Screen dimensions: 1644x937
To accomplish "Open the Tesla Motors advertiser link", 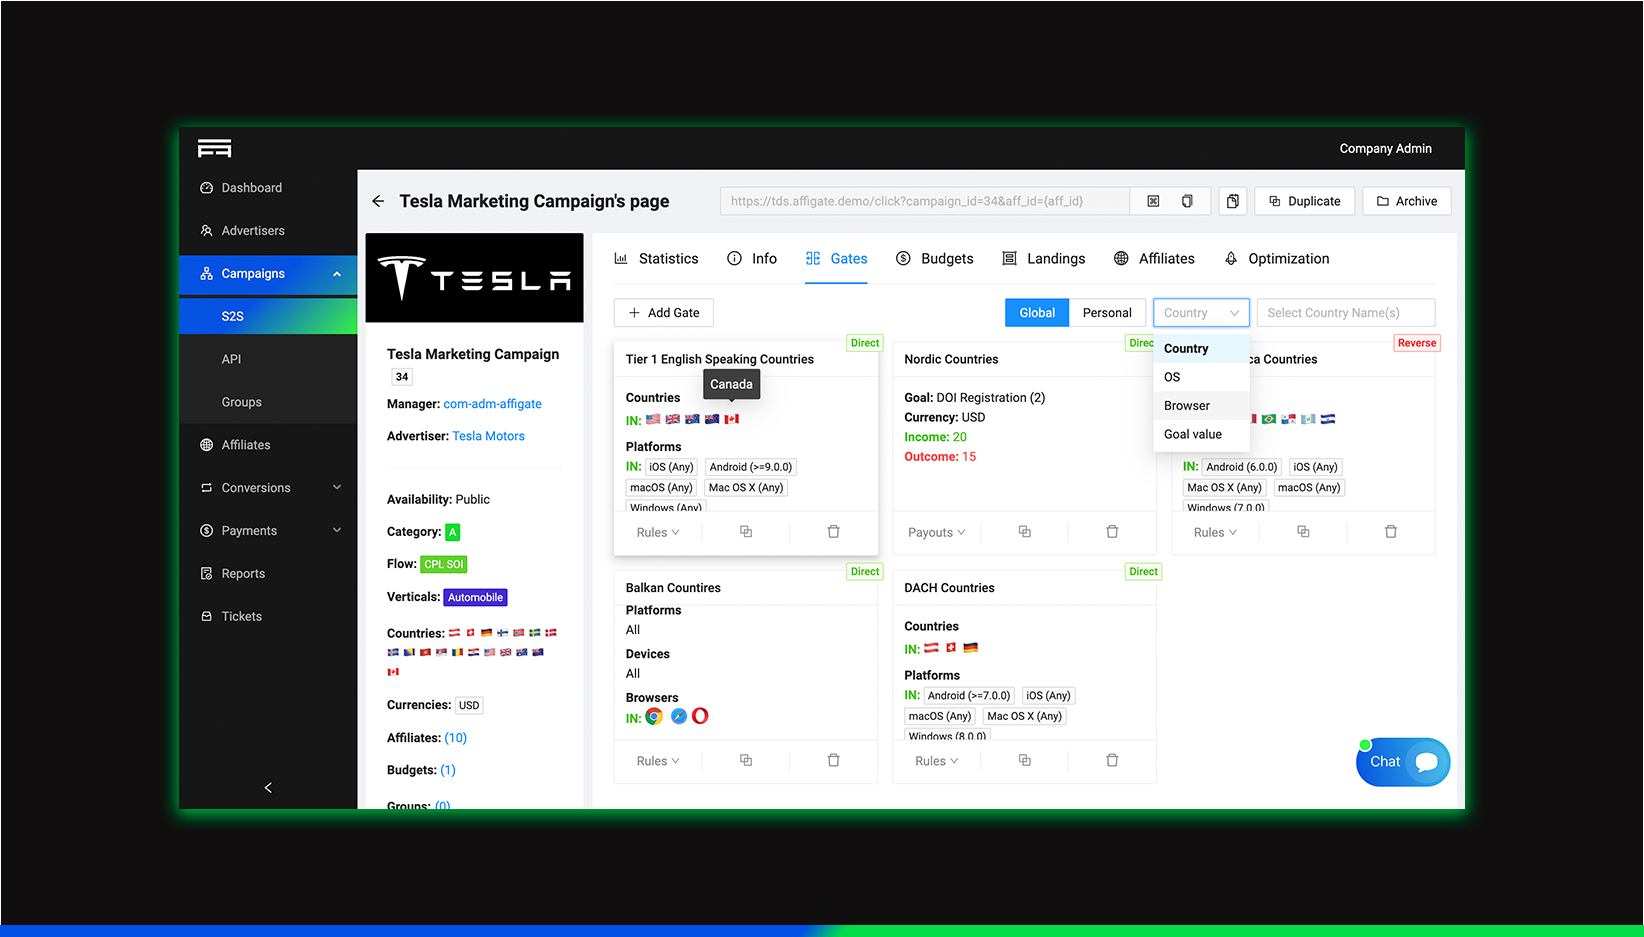I will tap(488, 435).
